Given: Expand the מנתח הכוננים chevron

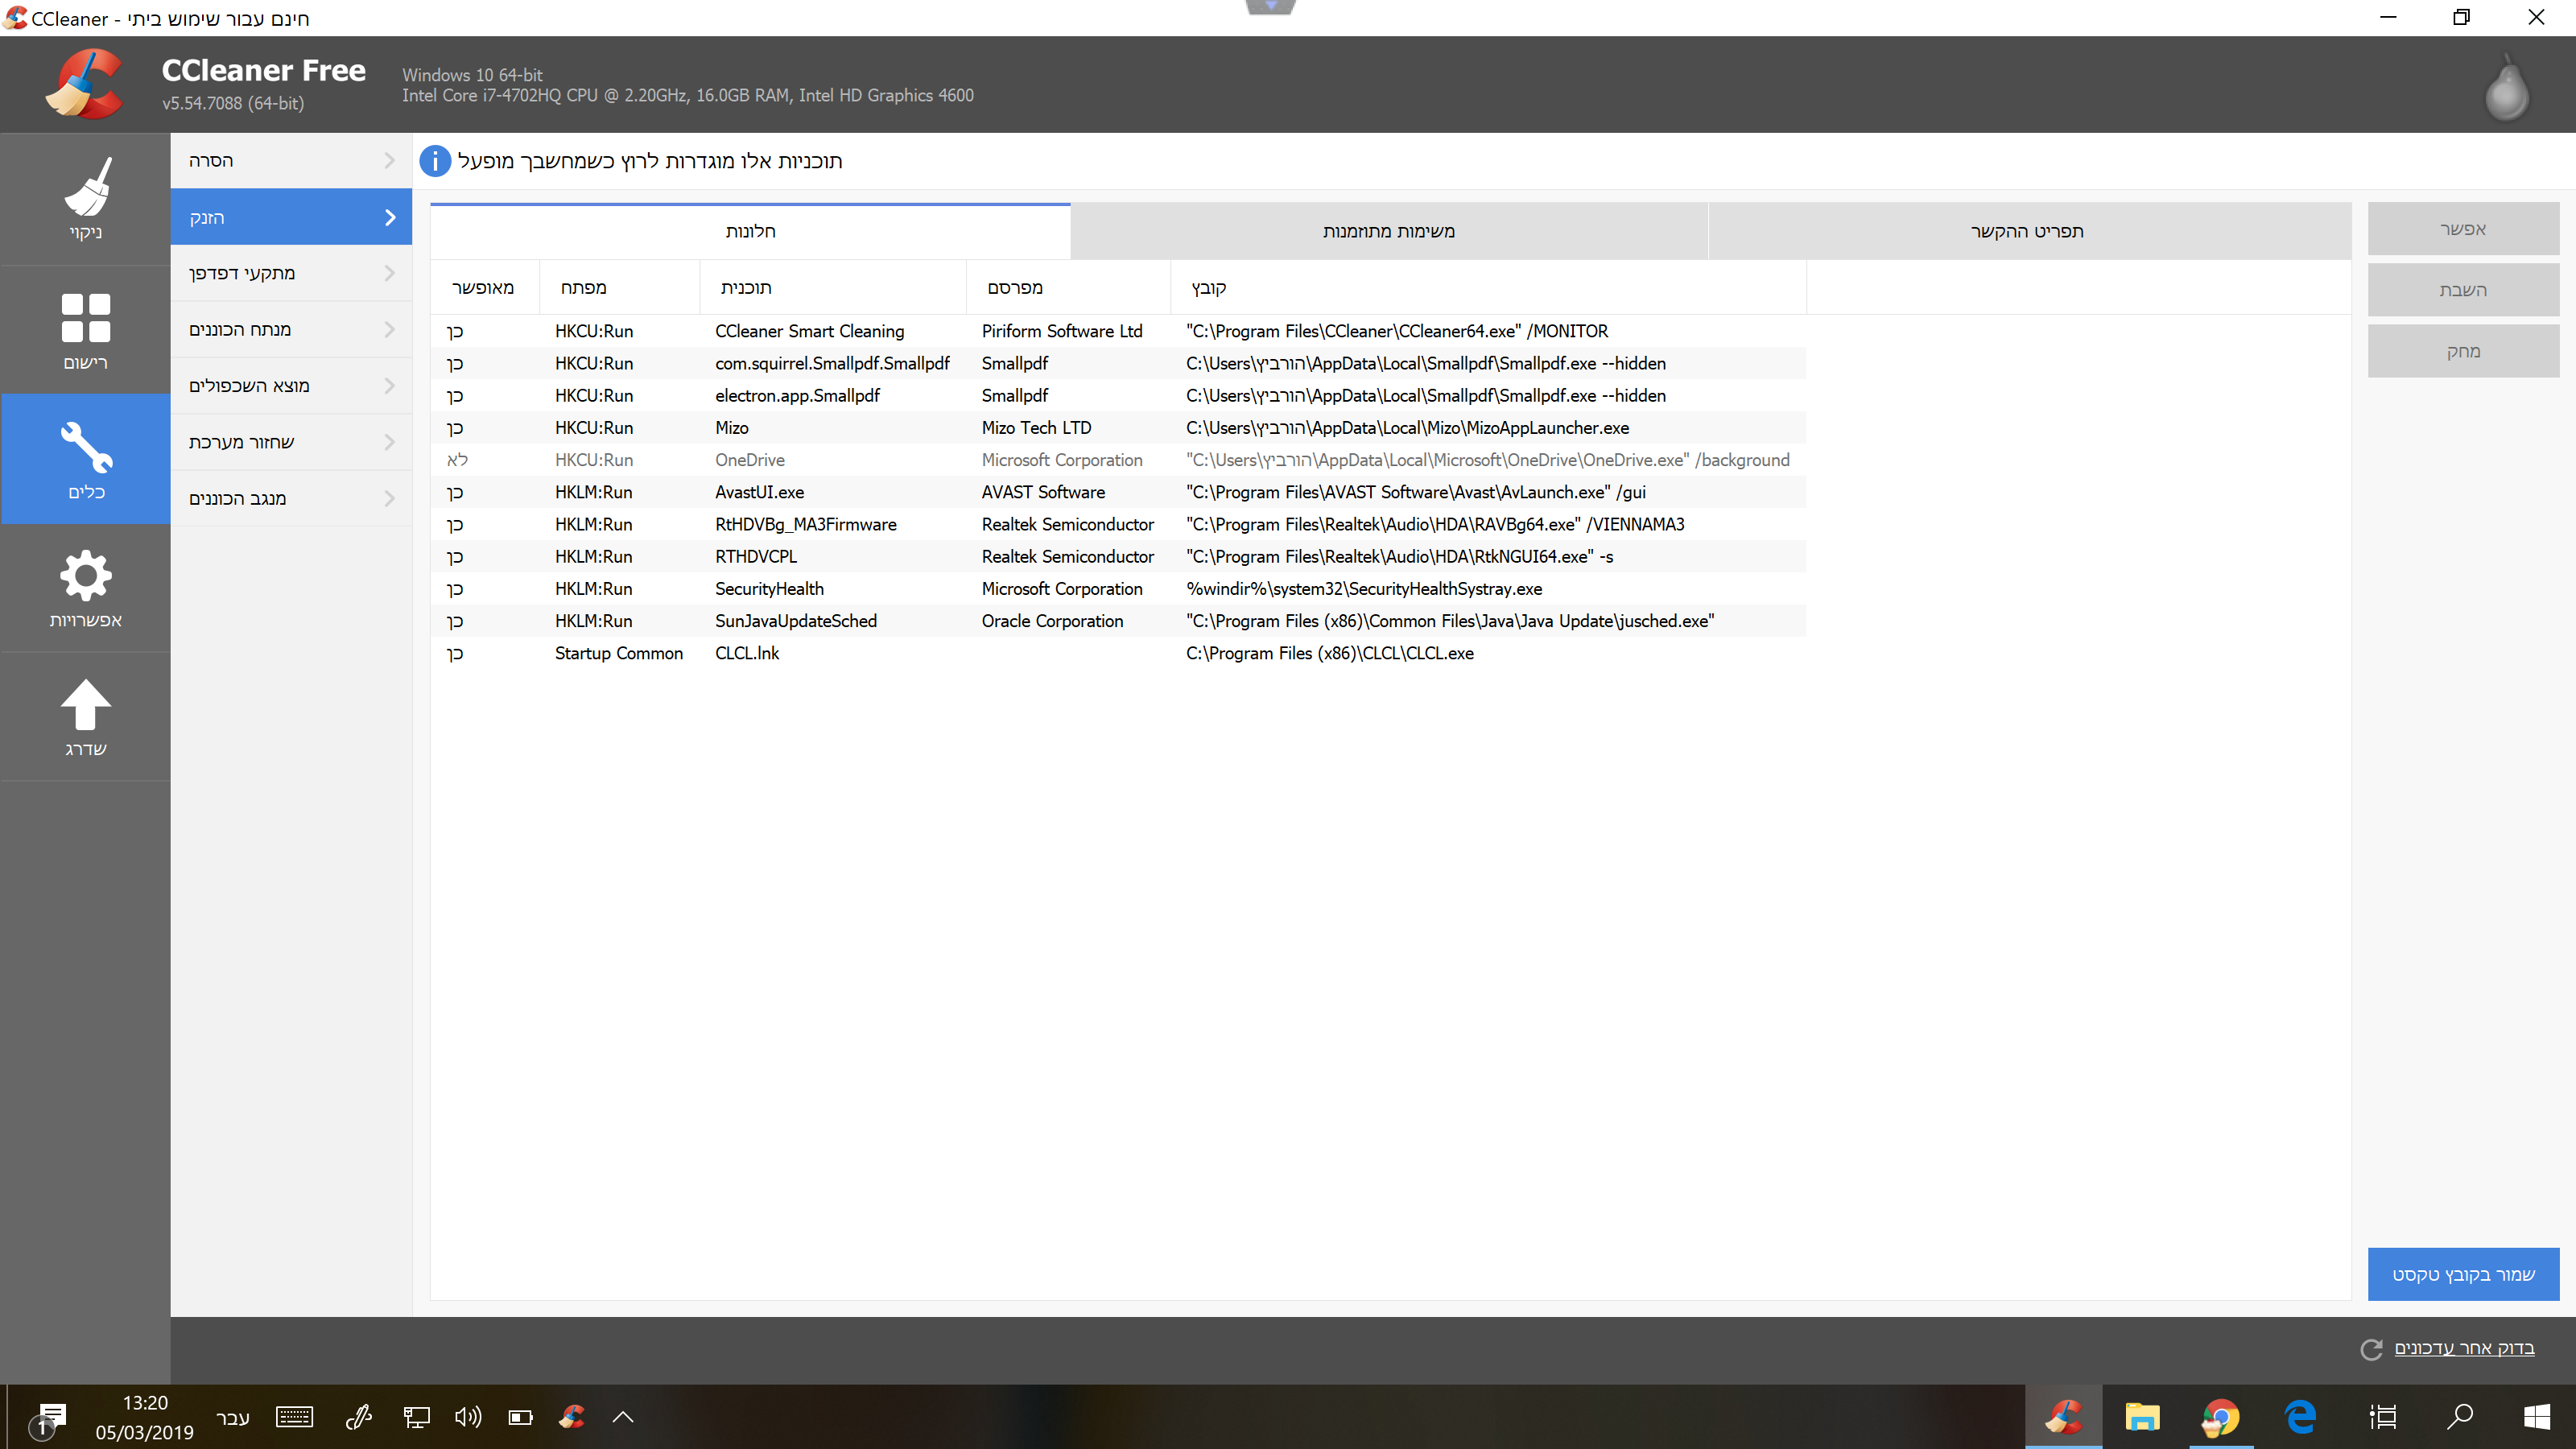Looking at the screenshot, I should [390, 329].
